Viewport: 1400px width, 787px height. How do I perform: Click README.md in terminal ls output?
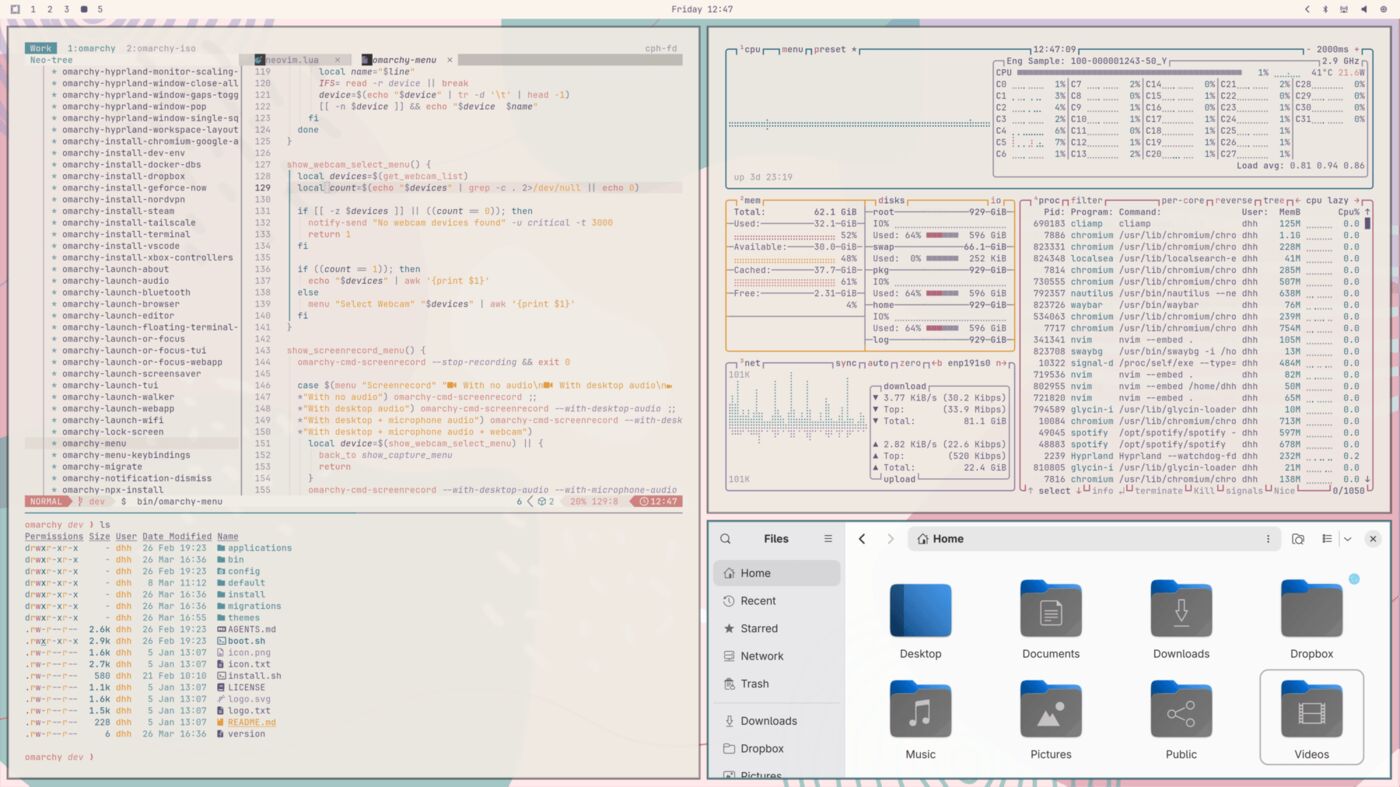(251, 723)
